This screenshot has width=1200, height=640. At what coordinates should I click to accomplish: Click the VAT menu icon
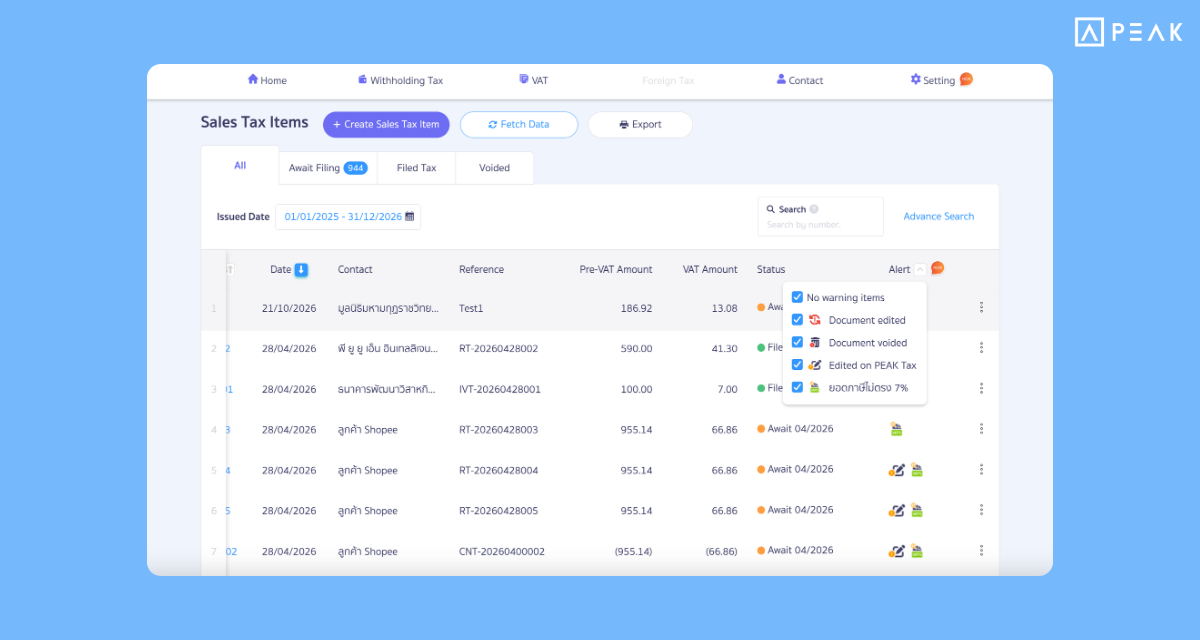(x=521, y=78)
